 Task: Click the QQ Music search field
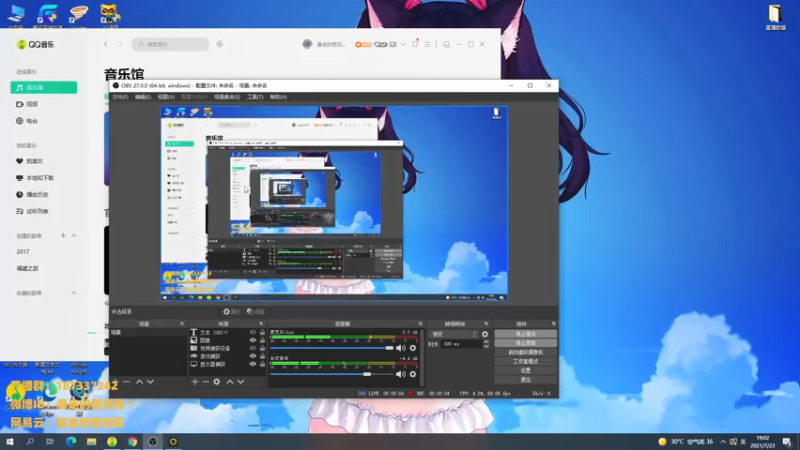(170, 44)
